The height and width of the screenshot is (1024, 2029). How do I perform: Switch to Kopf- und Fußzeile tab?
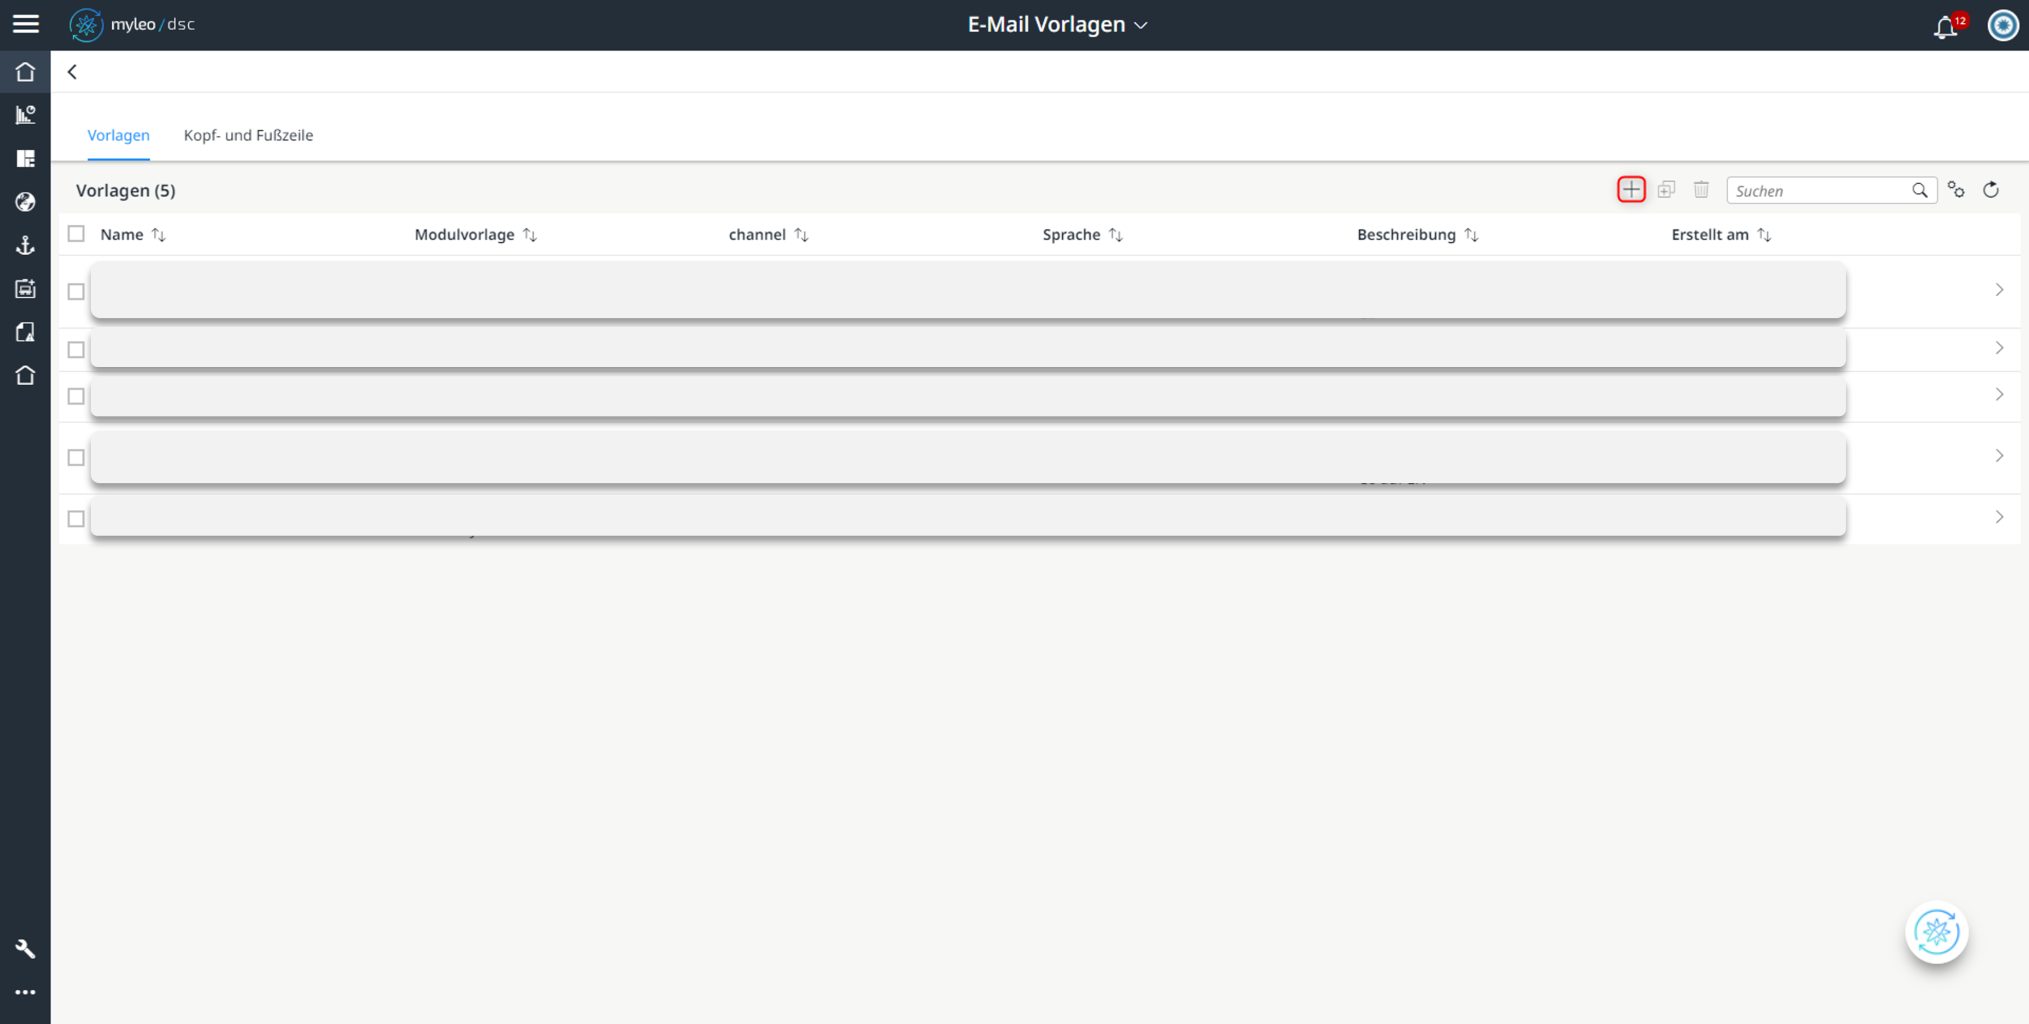point(248,135)
